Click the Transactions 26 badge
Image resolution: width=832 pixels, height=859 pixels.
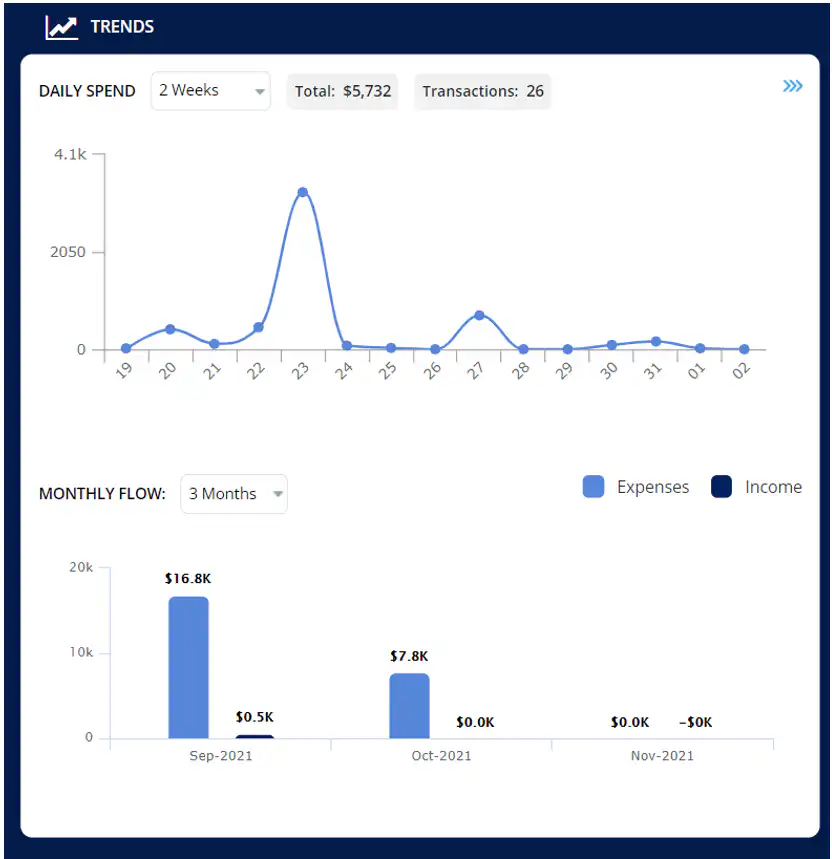483,91
